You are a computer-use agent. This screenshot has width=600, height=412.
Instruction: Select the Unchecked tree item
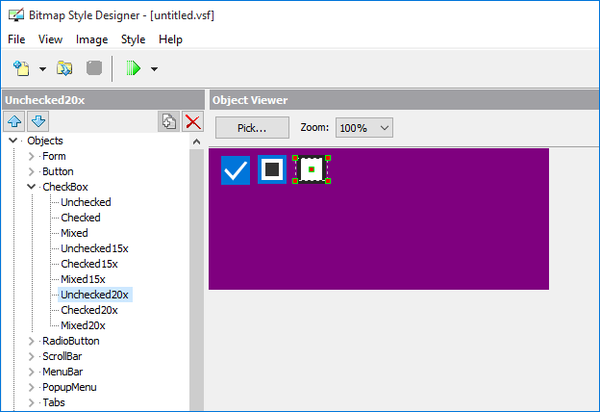click(x=86, y=202)
